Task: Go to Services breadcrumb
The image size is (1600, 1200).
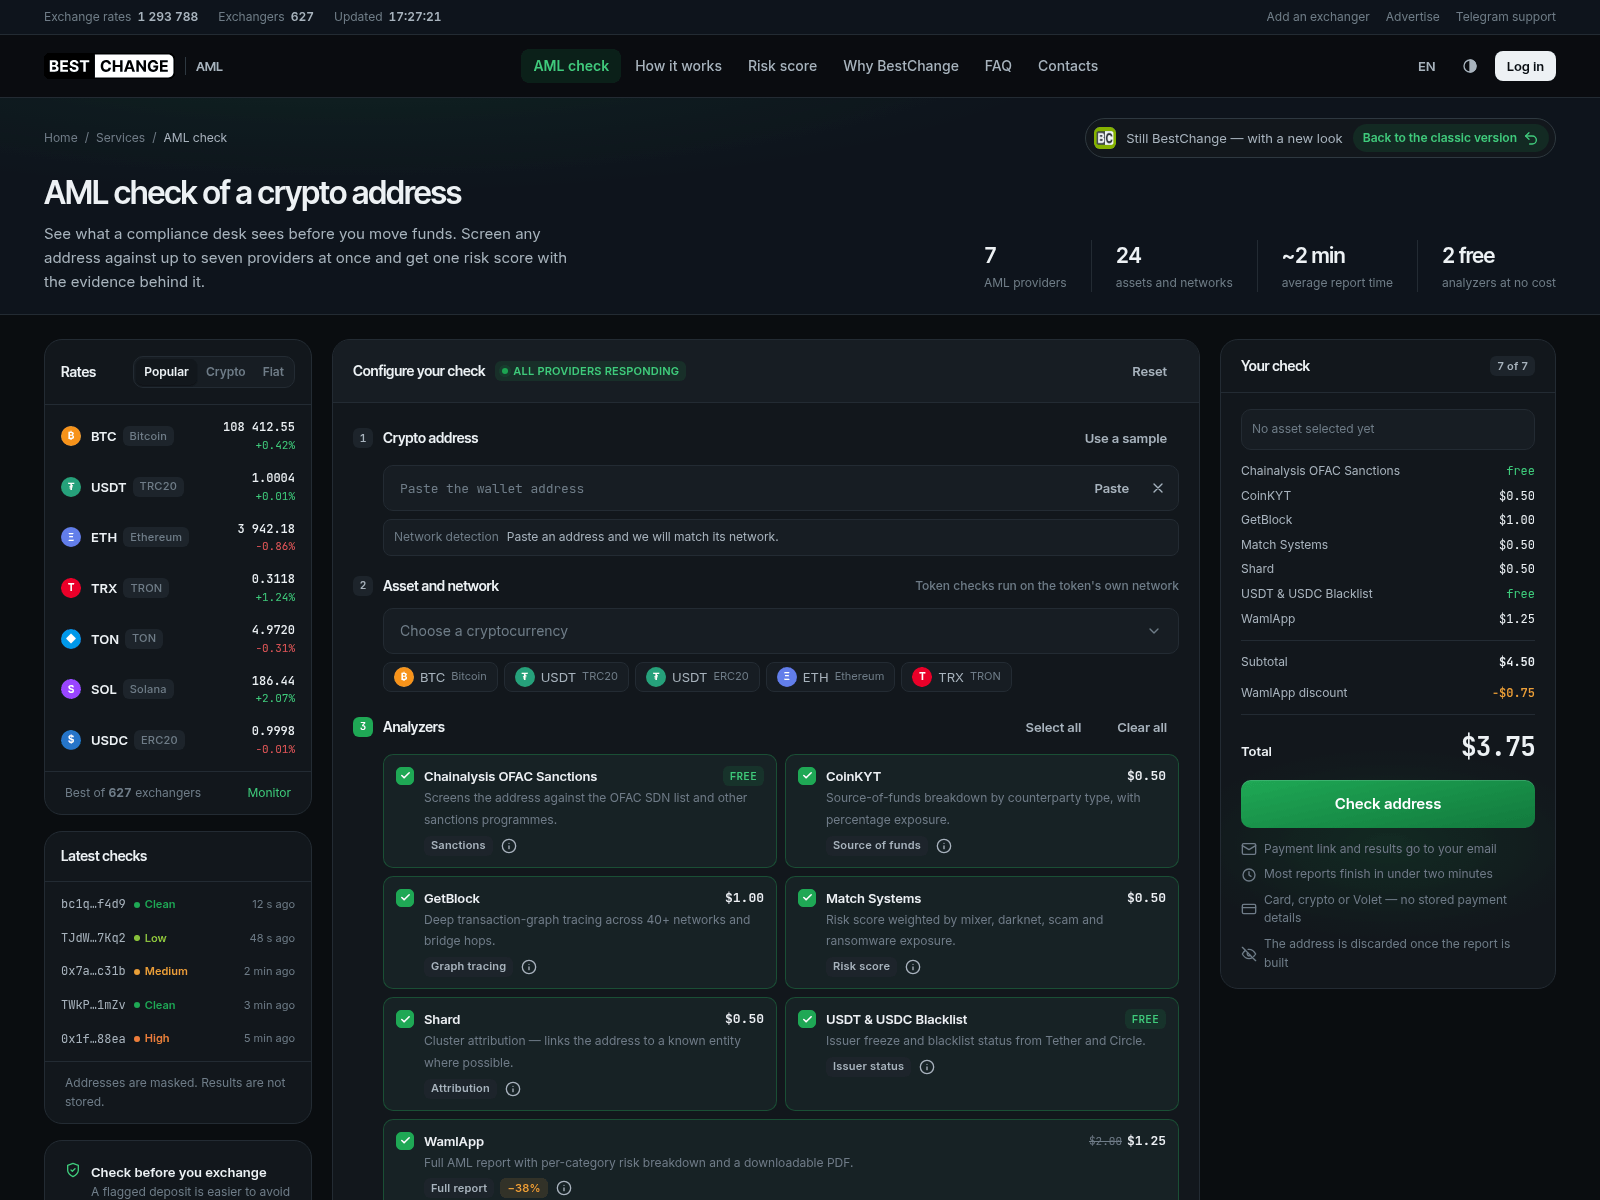Action: click(120, 138)
